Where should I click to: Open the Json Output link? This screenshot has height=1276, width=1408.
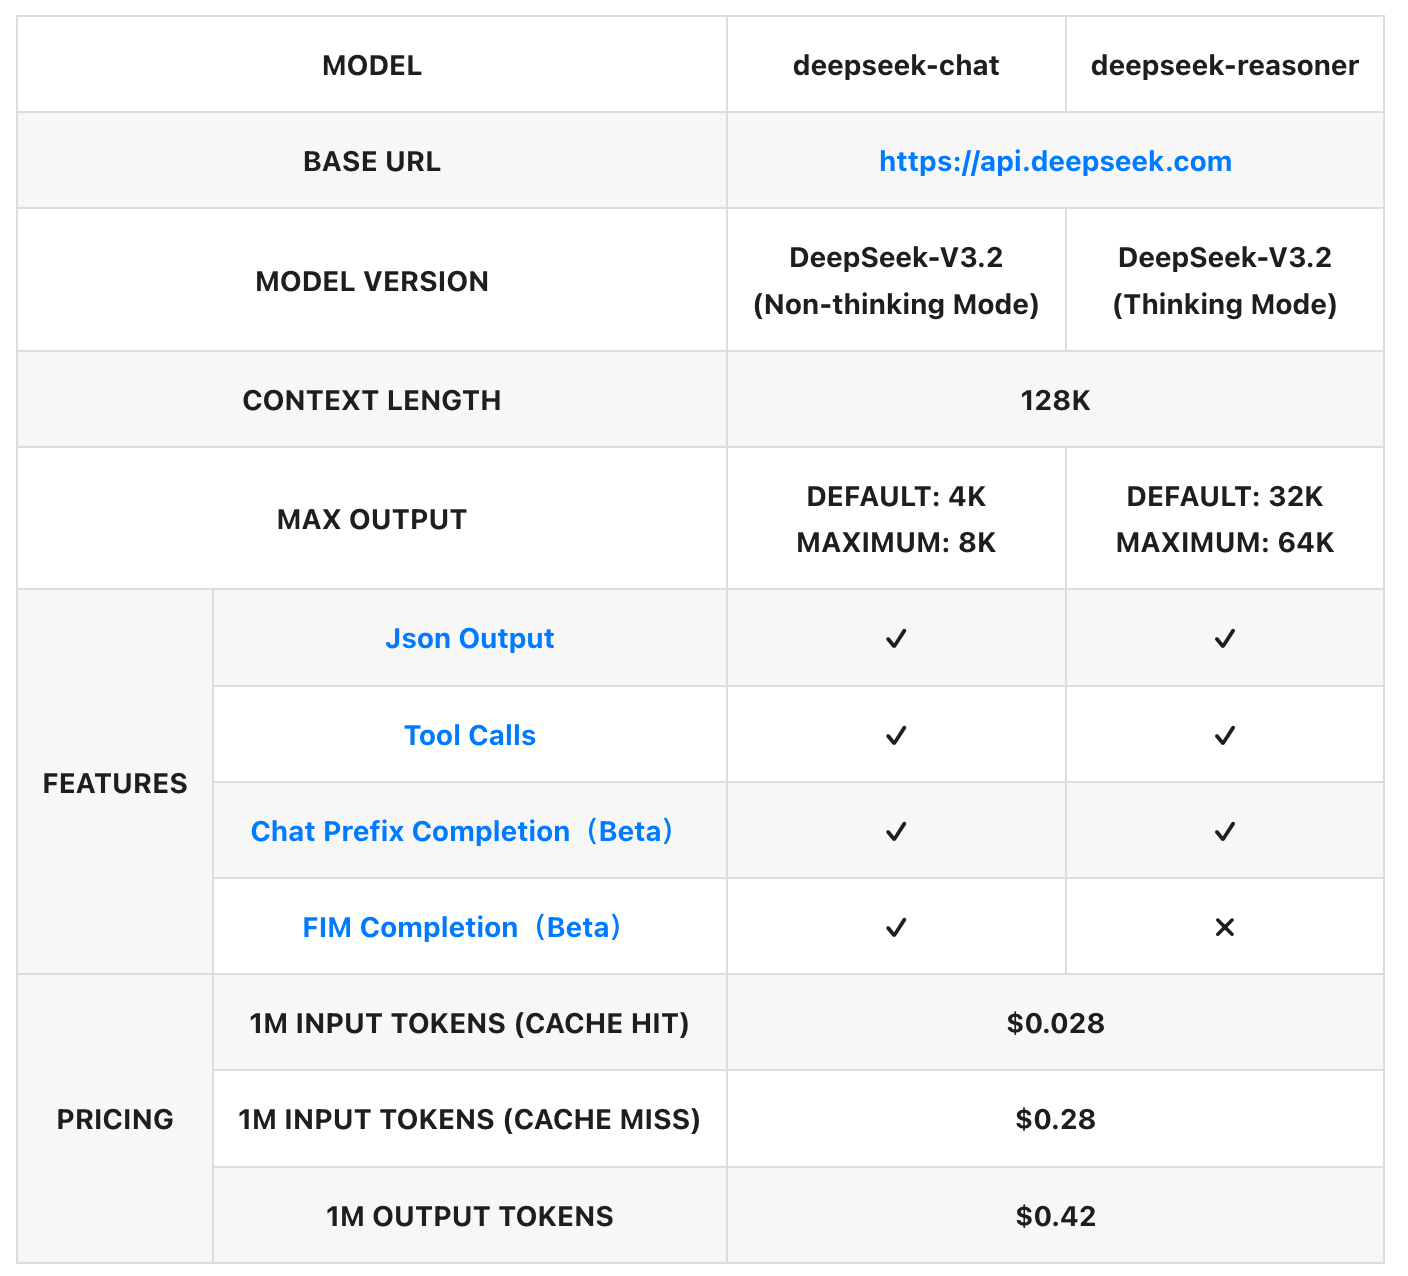(x=469, y=638)
